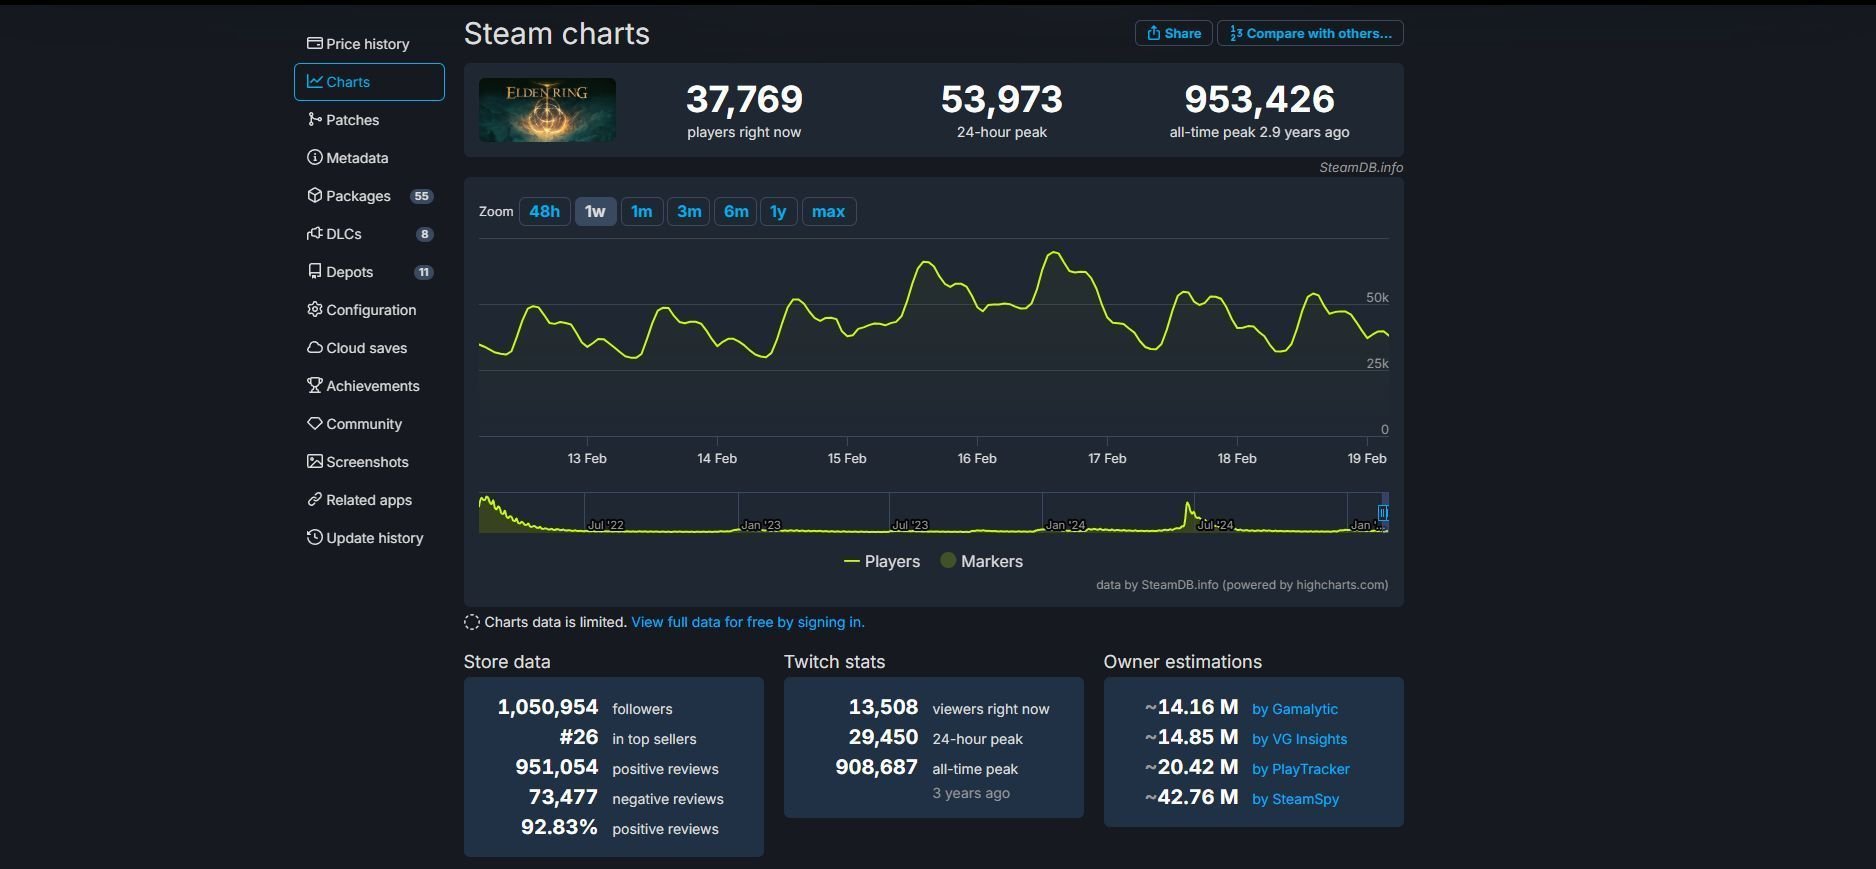
Task: Click the DLCs puzzle piece icon
Action: 314,233
